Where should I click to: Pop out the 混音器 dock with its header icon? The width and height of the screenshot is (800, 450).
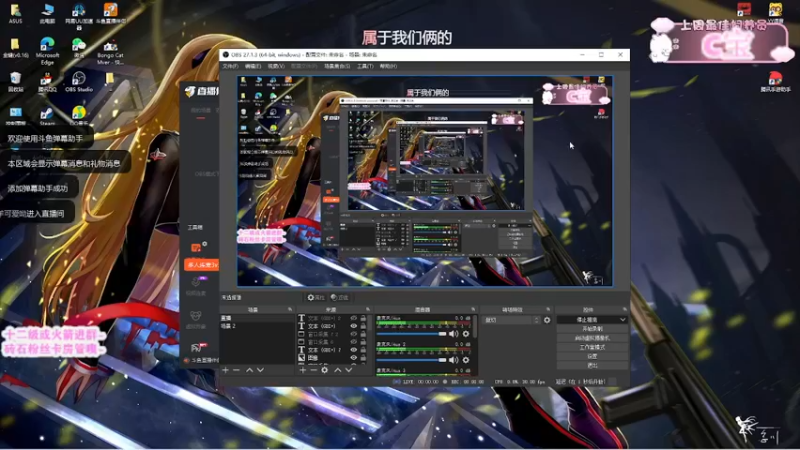pyautogui.click(x=473, y=309)
